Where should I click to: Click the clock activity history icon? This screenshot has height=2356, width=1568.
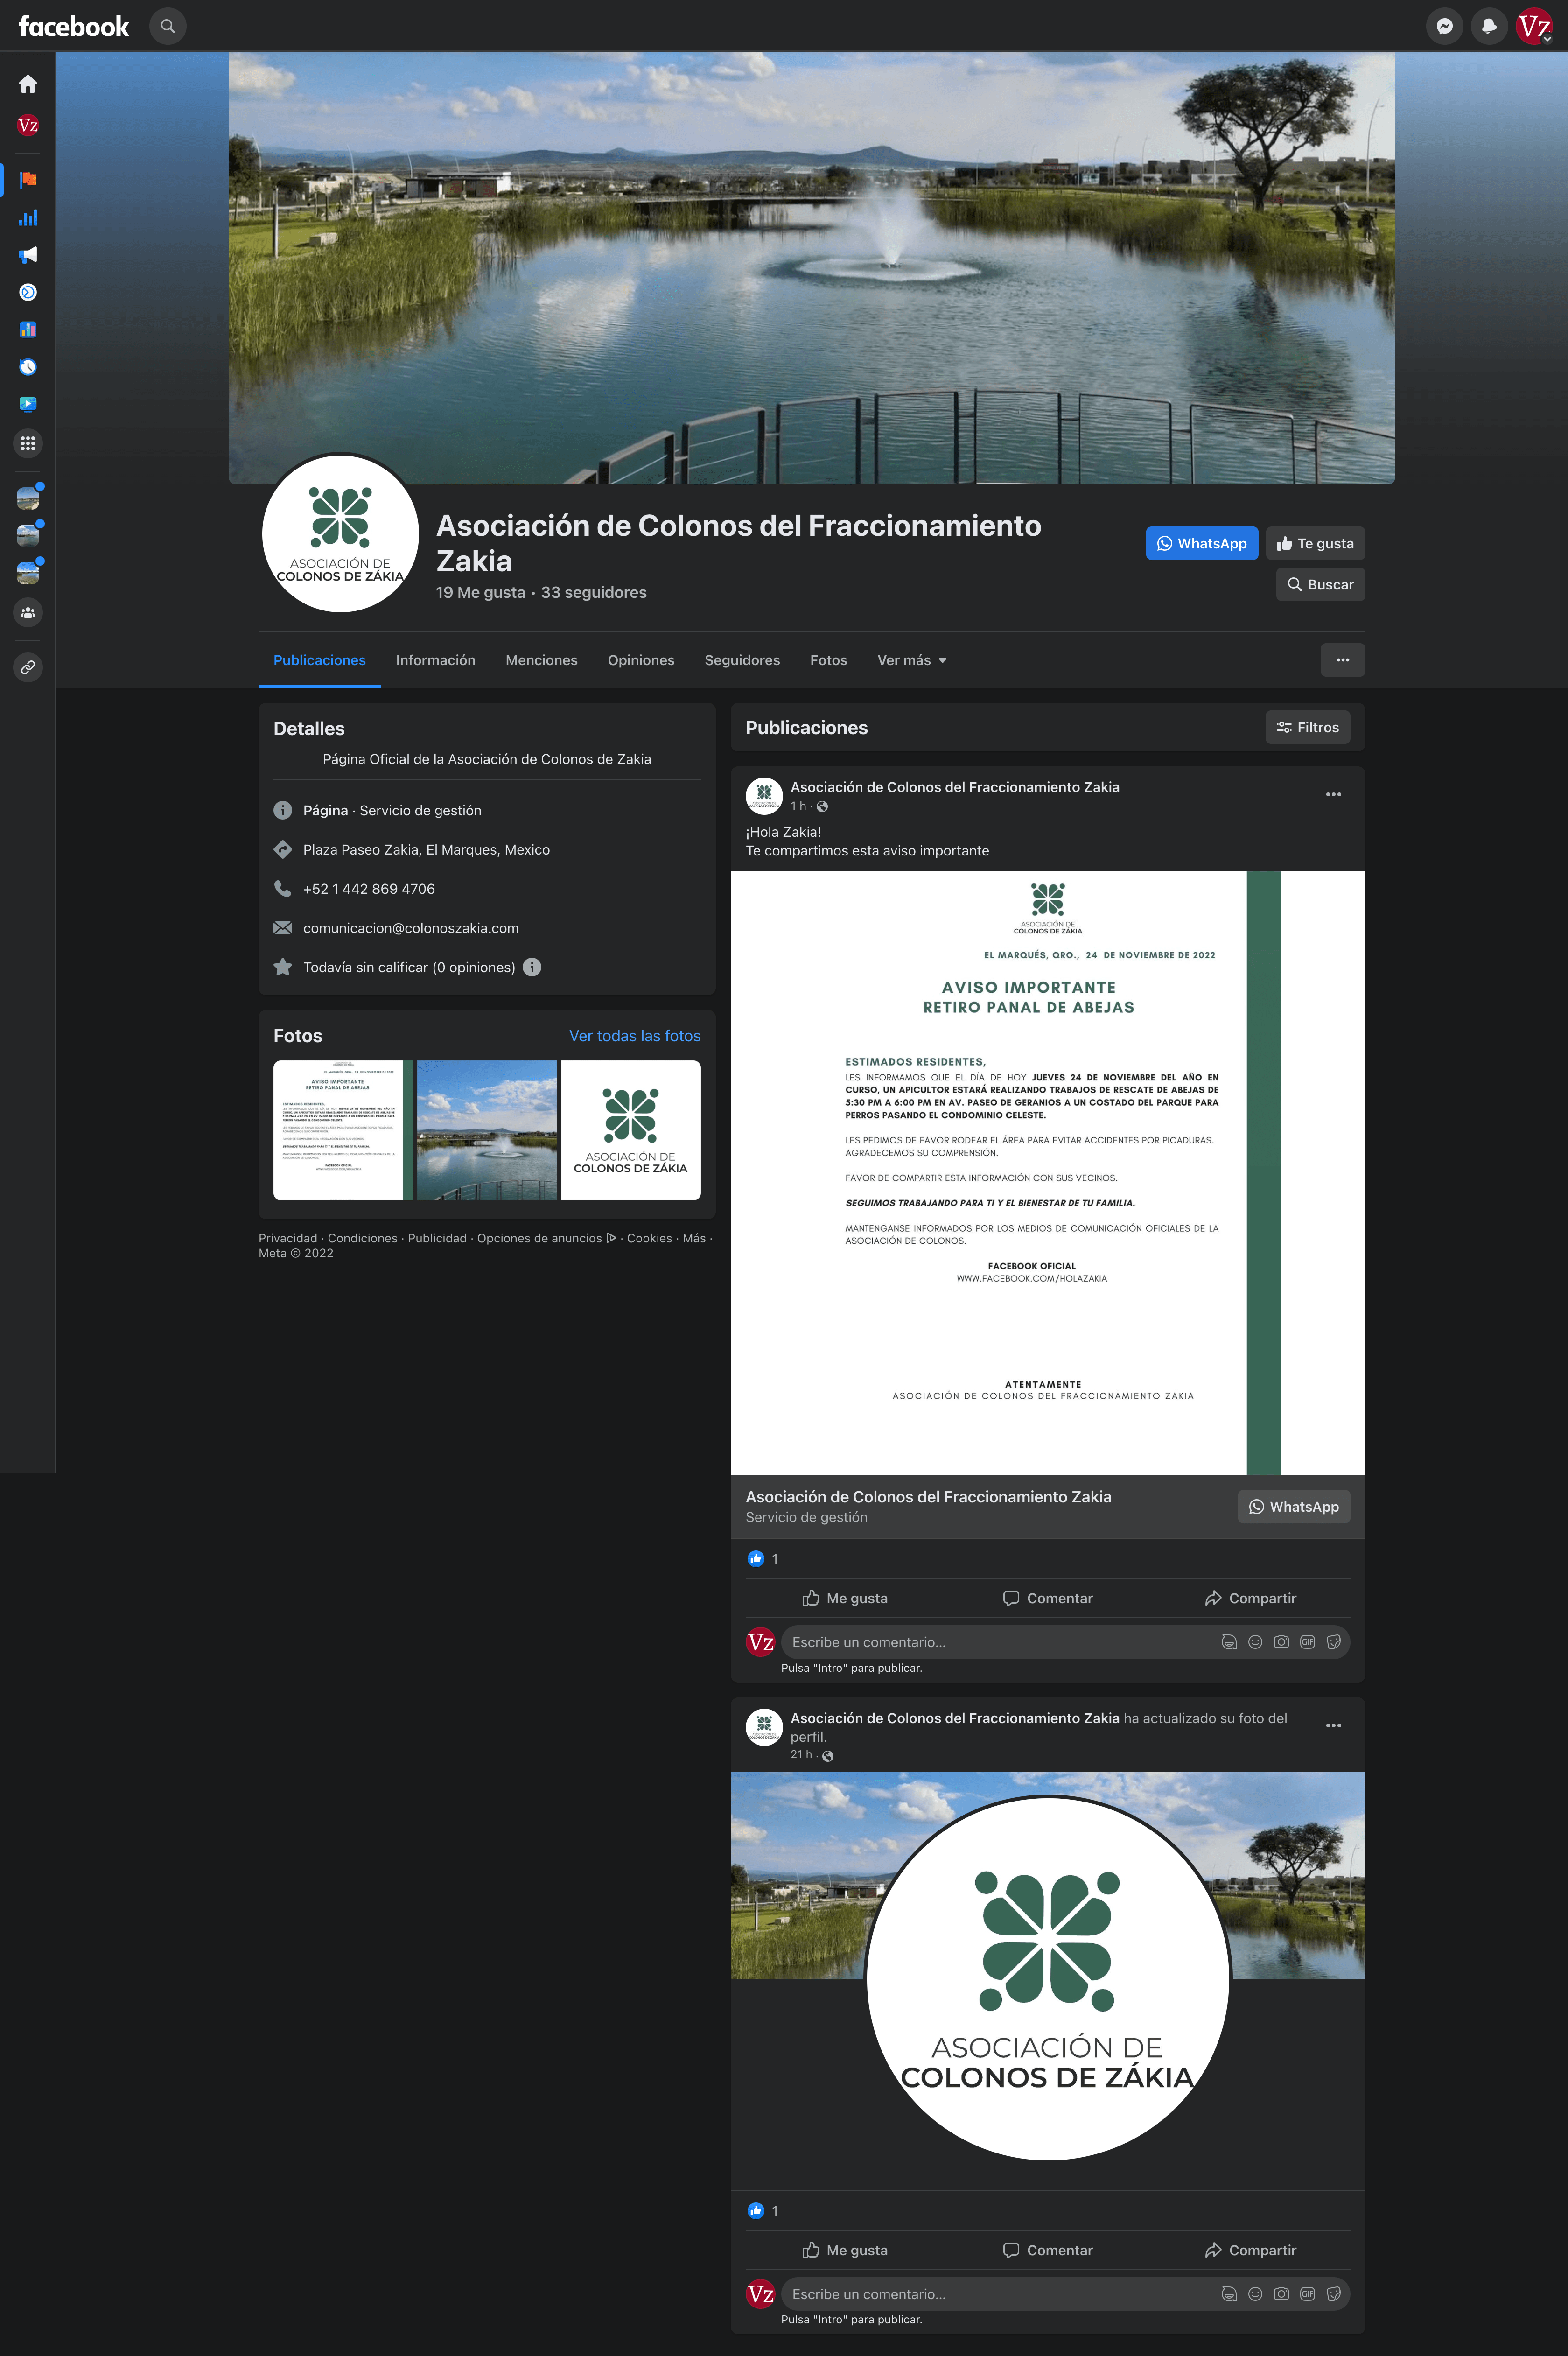(x=28, y=367)
